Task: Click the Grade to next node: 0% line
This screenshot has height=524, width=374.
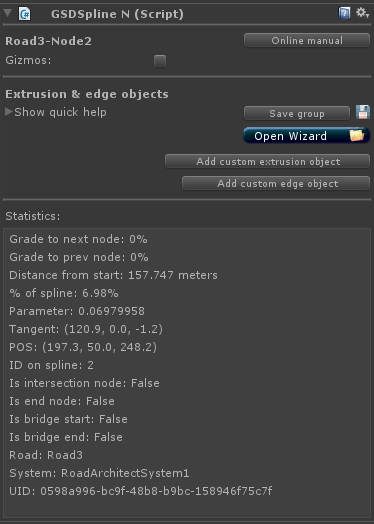Action: 78,239
